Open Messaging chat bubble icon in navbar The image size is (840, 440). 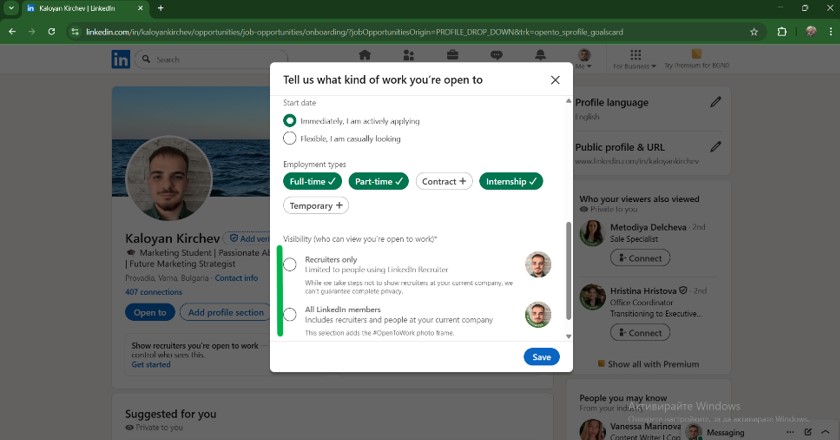[x=497, y=55]
